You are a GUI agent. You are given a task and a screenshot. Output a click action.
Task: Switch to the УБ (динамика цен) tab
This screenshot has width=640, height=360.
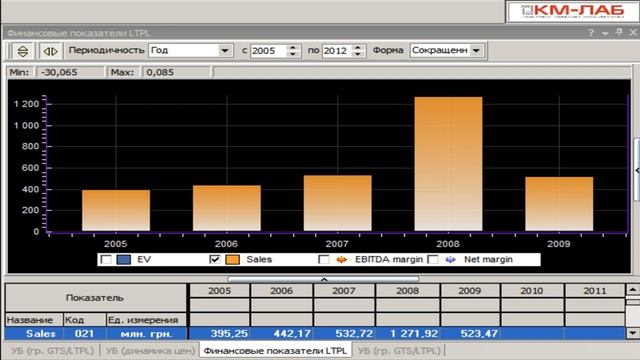(x=150, y=351)
